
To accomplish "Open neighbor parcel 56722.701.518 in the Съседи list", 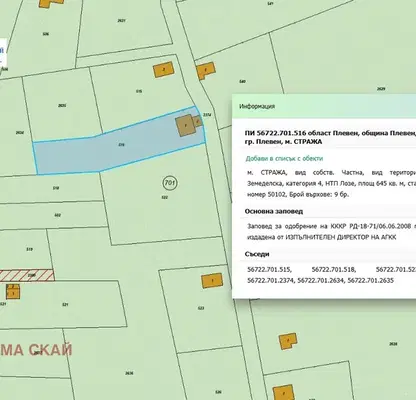I will (x=334, y=269).
